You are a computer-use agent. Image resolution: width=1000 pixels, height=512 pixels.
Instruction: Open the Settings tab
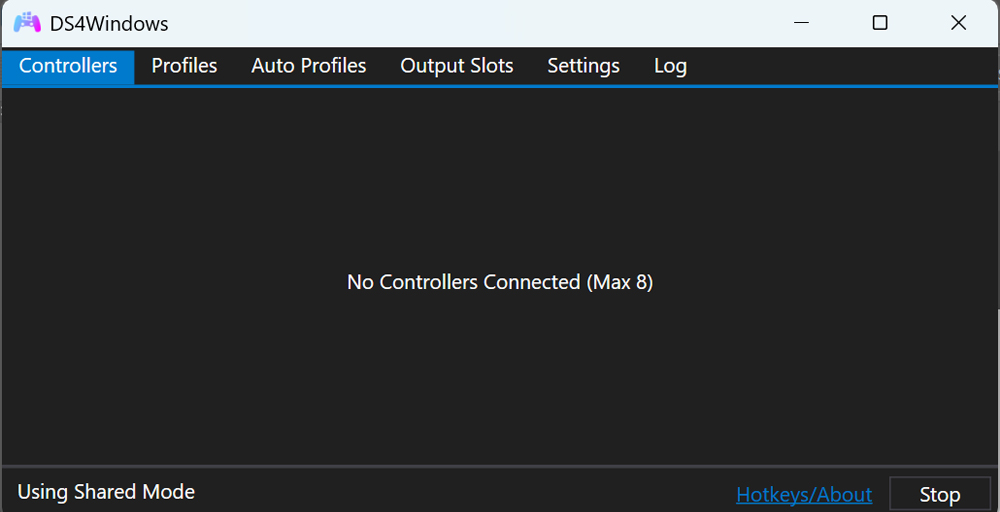tap(583, 66)
